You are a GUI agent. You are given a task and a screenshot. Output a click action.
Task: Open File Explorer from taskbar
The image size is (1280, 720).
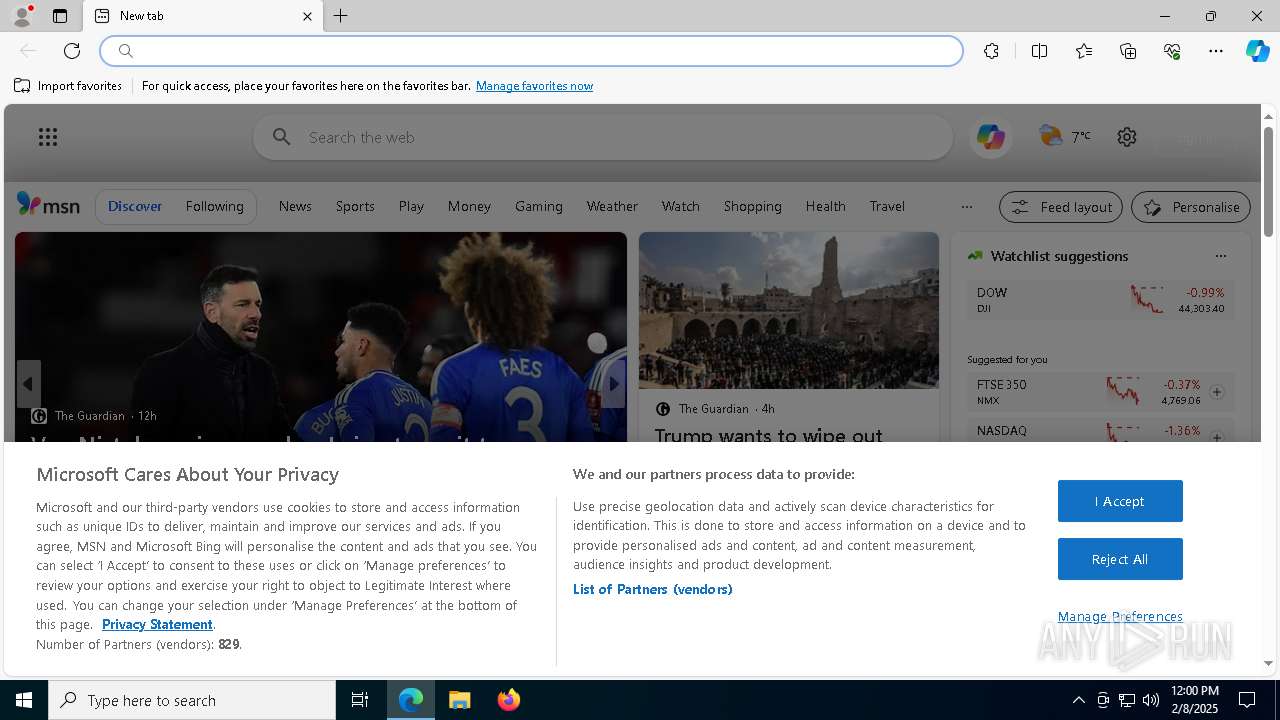click(x=460, y=700)
